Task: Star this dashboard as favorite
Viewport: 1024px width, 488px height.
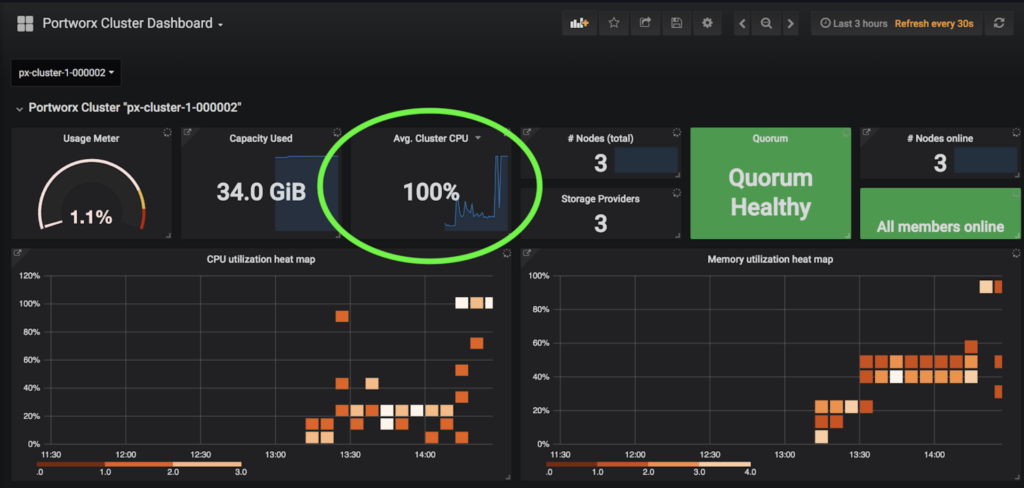Action: click(x=613, y=23)
